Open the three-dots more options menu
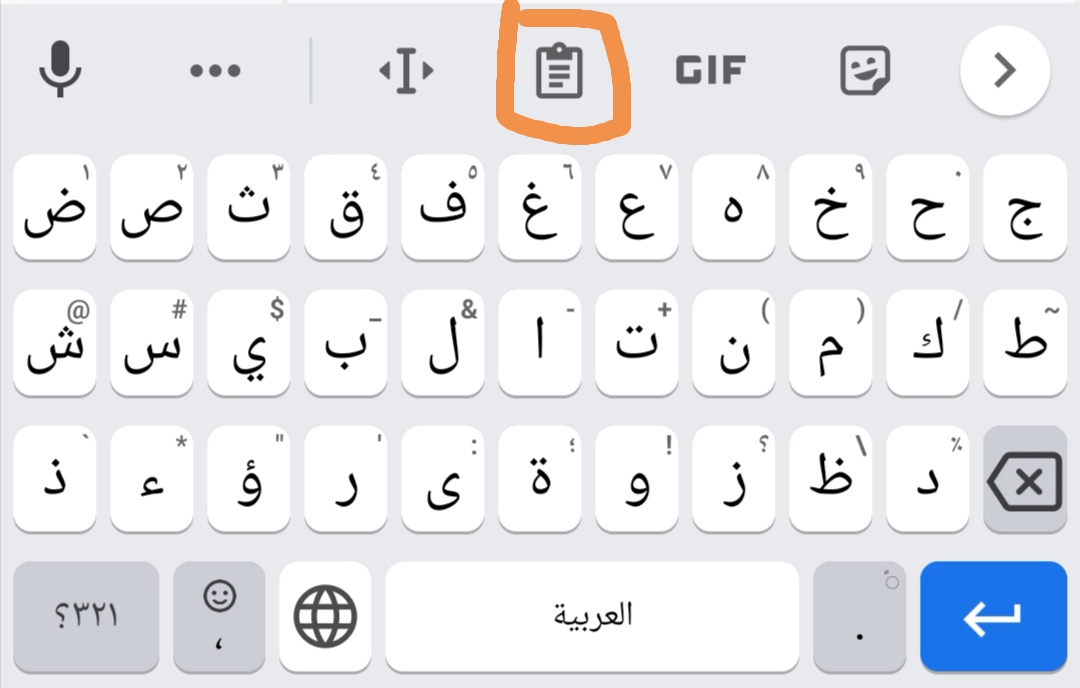Viewport: 1080px width, 688px height. (215, 71)
